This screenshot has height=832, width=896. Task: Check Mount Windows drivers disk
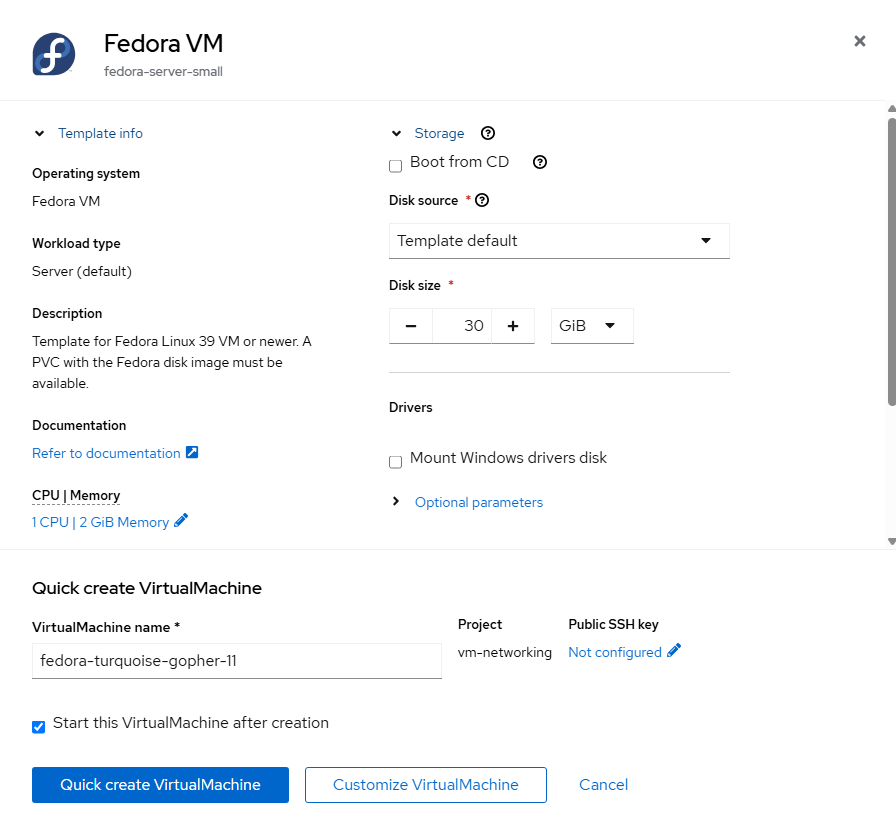click(x=395, y=462)
